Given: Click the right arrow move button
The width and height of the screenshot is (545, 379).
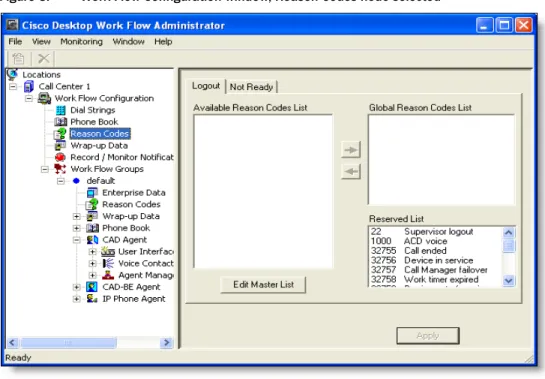Looking at the screenshot, I should click(351, 150).
